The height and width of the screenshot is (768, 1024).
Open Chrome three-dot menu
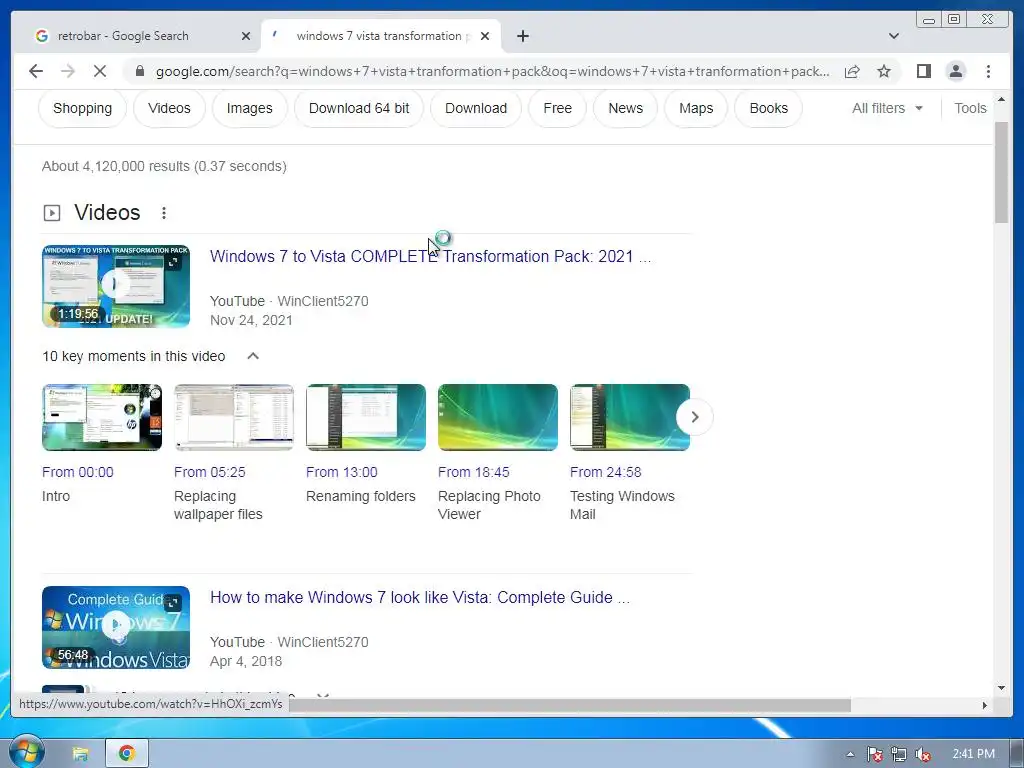tap(988, 71)
